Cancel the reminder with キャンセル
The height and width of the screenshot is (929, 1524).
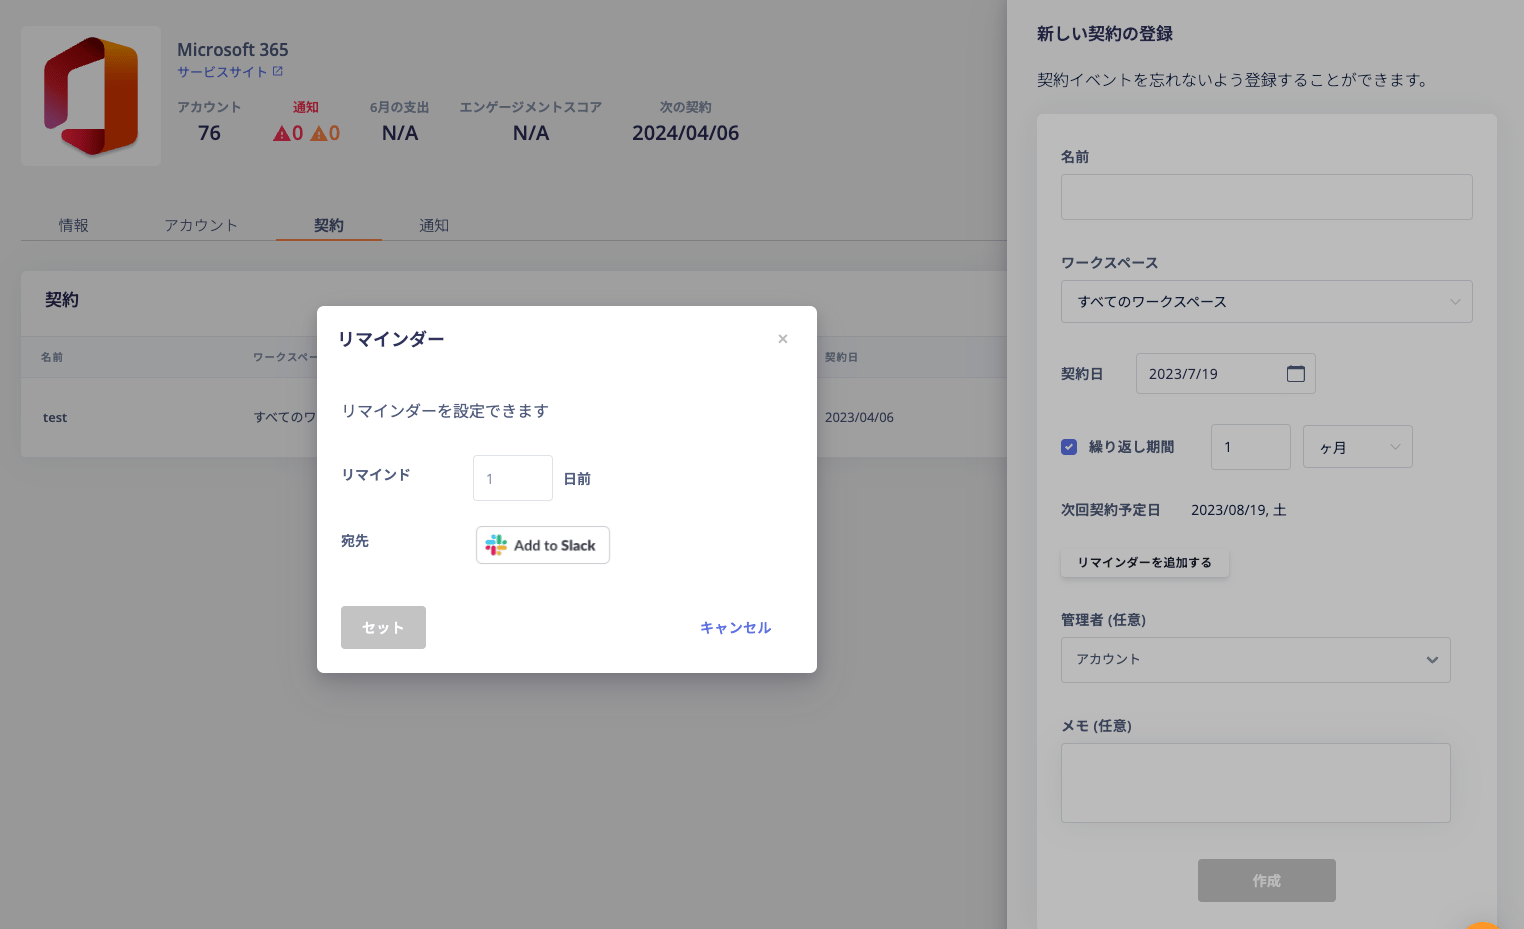pos(735,627)
